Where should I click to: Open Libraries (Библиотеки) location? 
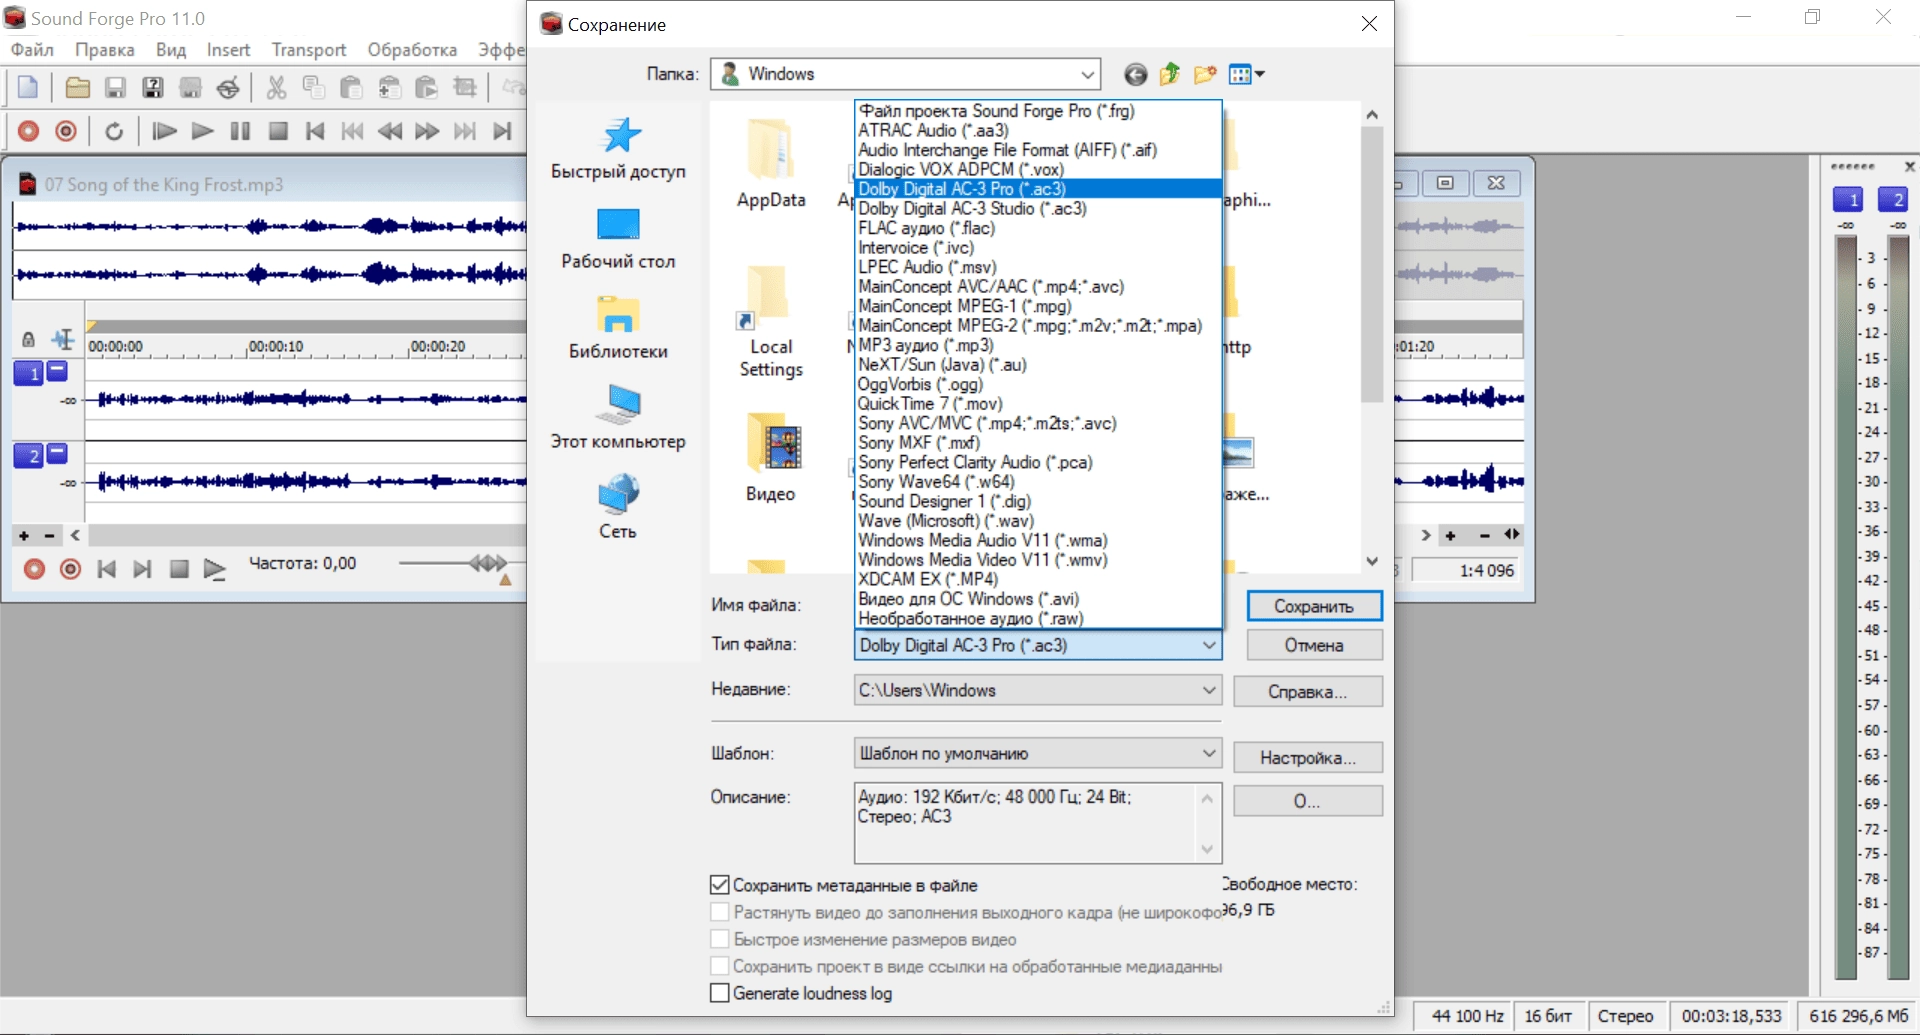pyautogui.click(x=618, y=328)
